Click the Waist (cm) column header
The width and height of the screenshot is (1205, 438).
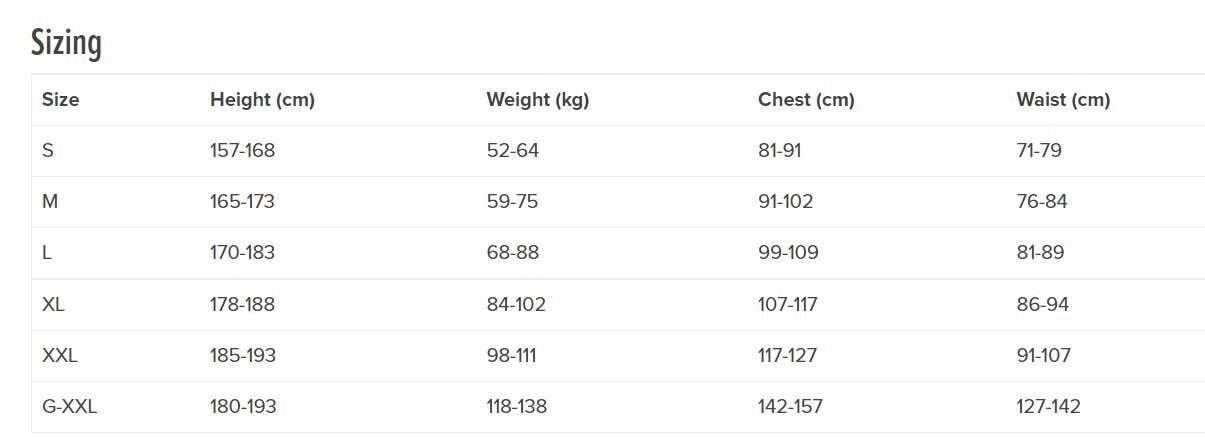[x=1063, y=100]
